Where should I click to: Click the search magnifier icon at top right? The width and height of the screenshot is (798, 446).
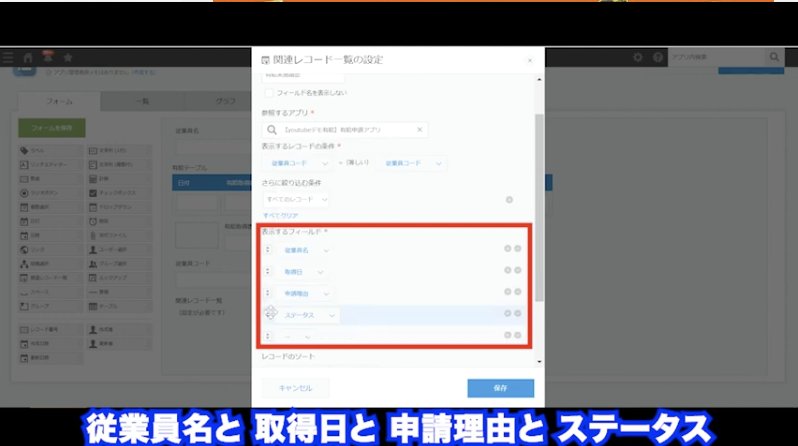click(x=773, y=58)
